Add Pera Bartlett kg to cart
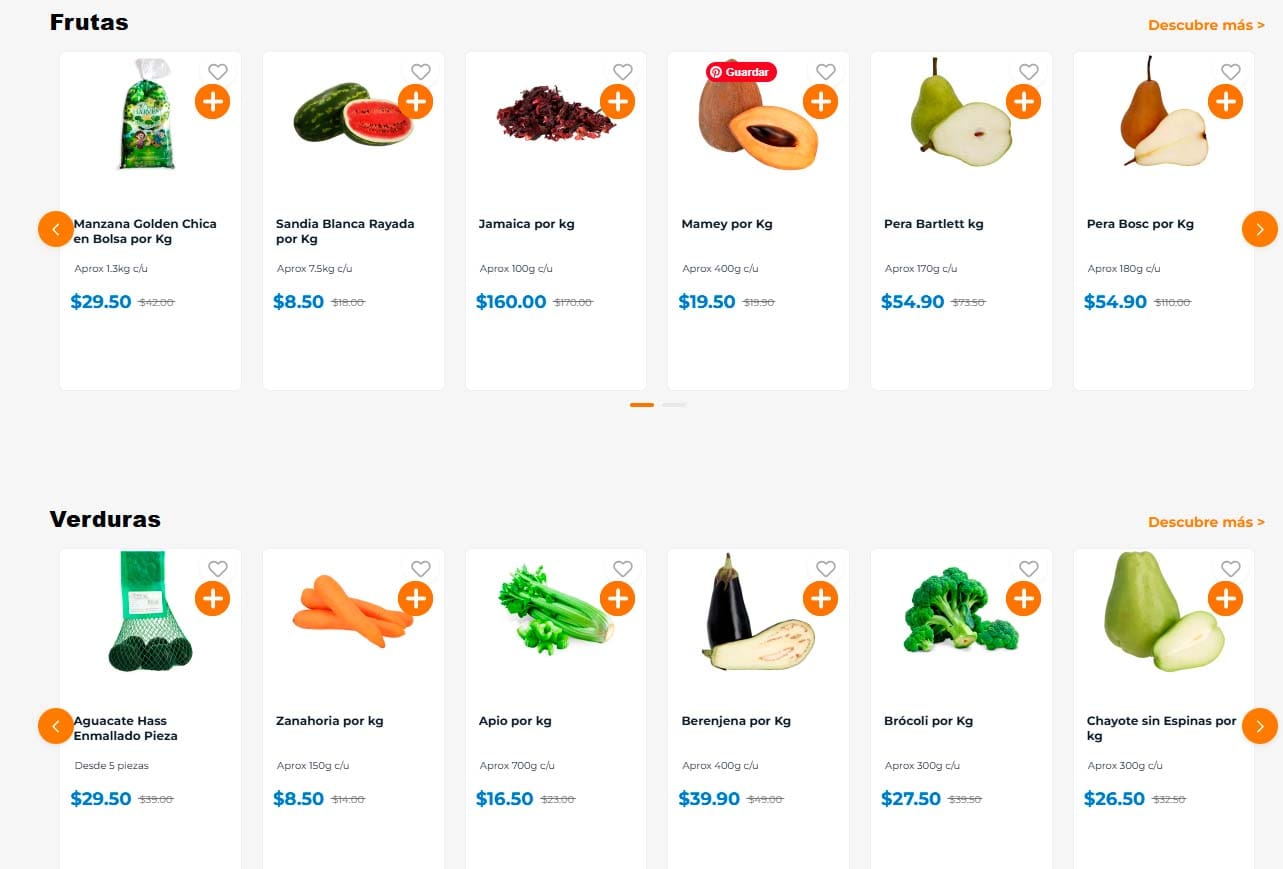The width and height of the screenshot is (1283, 869). coord(1023,101)
